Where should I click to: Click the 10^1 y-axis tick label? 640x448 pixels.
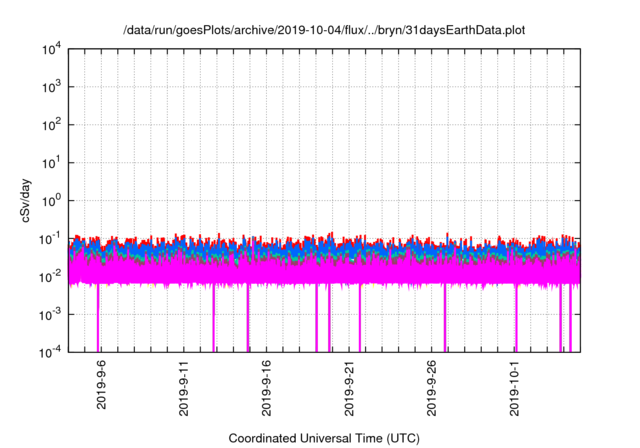(51, 162)
